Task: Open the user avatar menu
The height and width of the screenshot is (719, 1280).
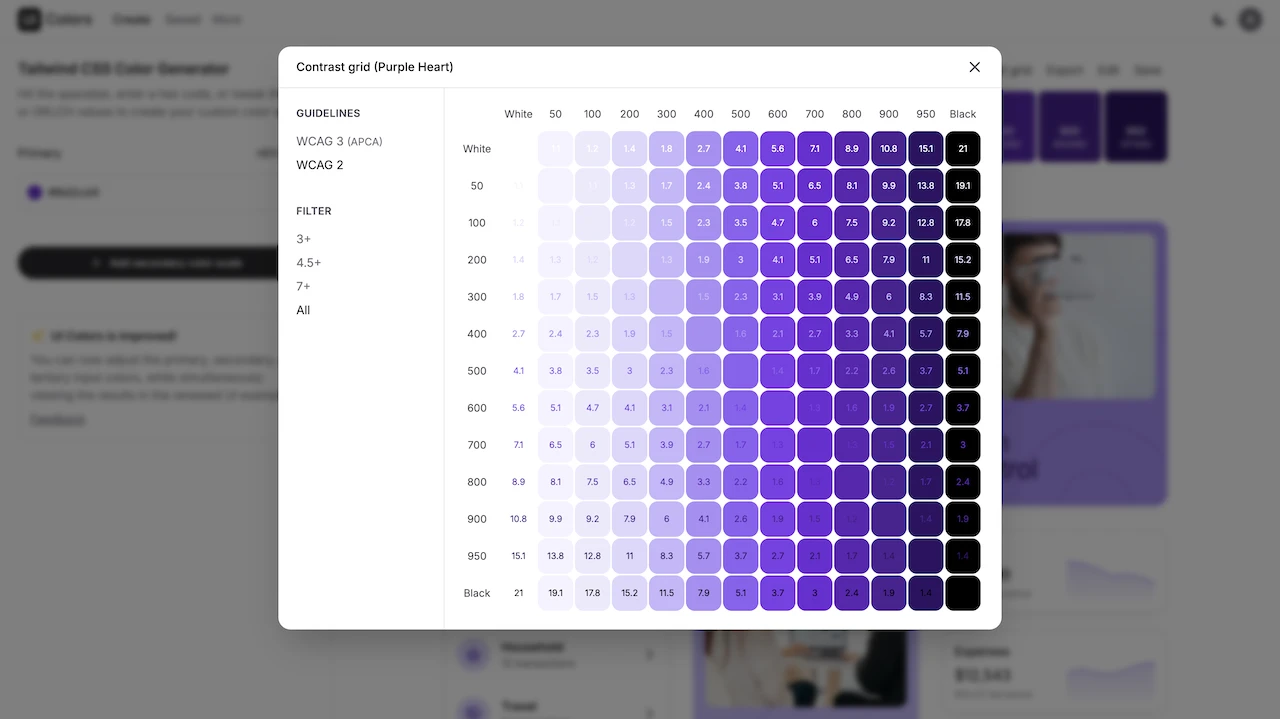Action: tap(1250, 19)
